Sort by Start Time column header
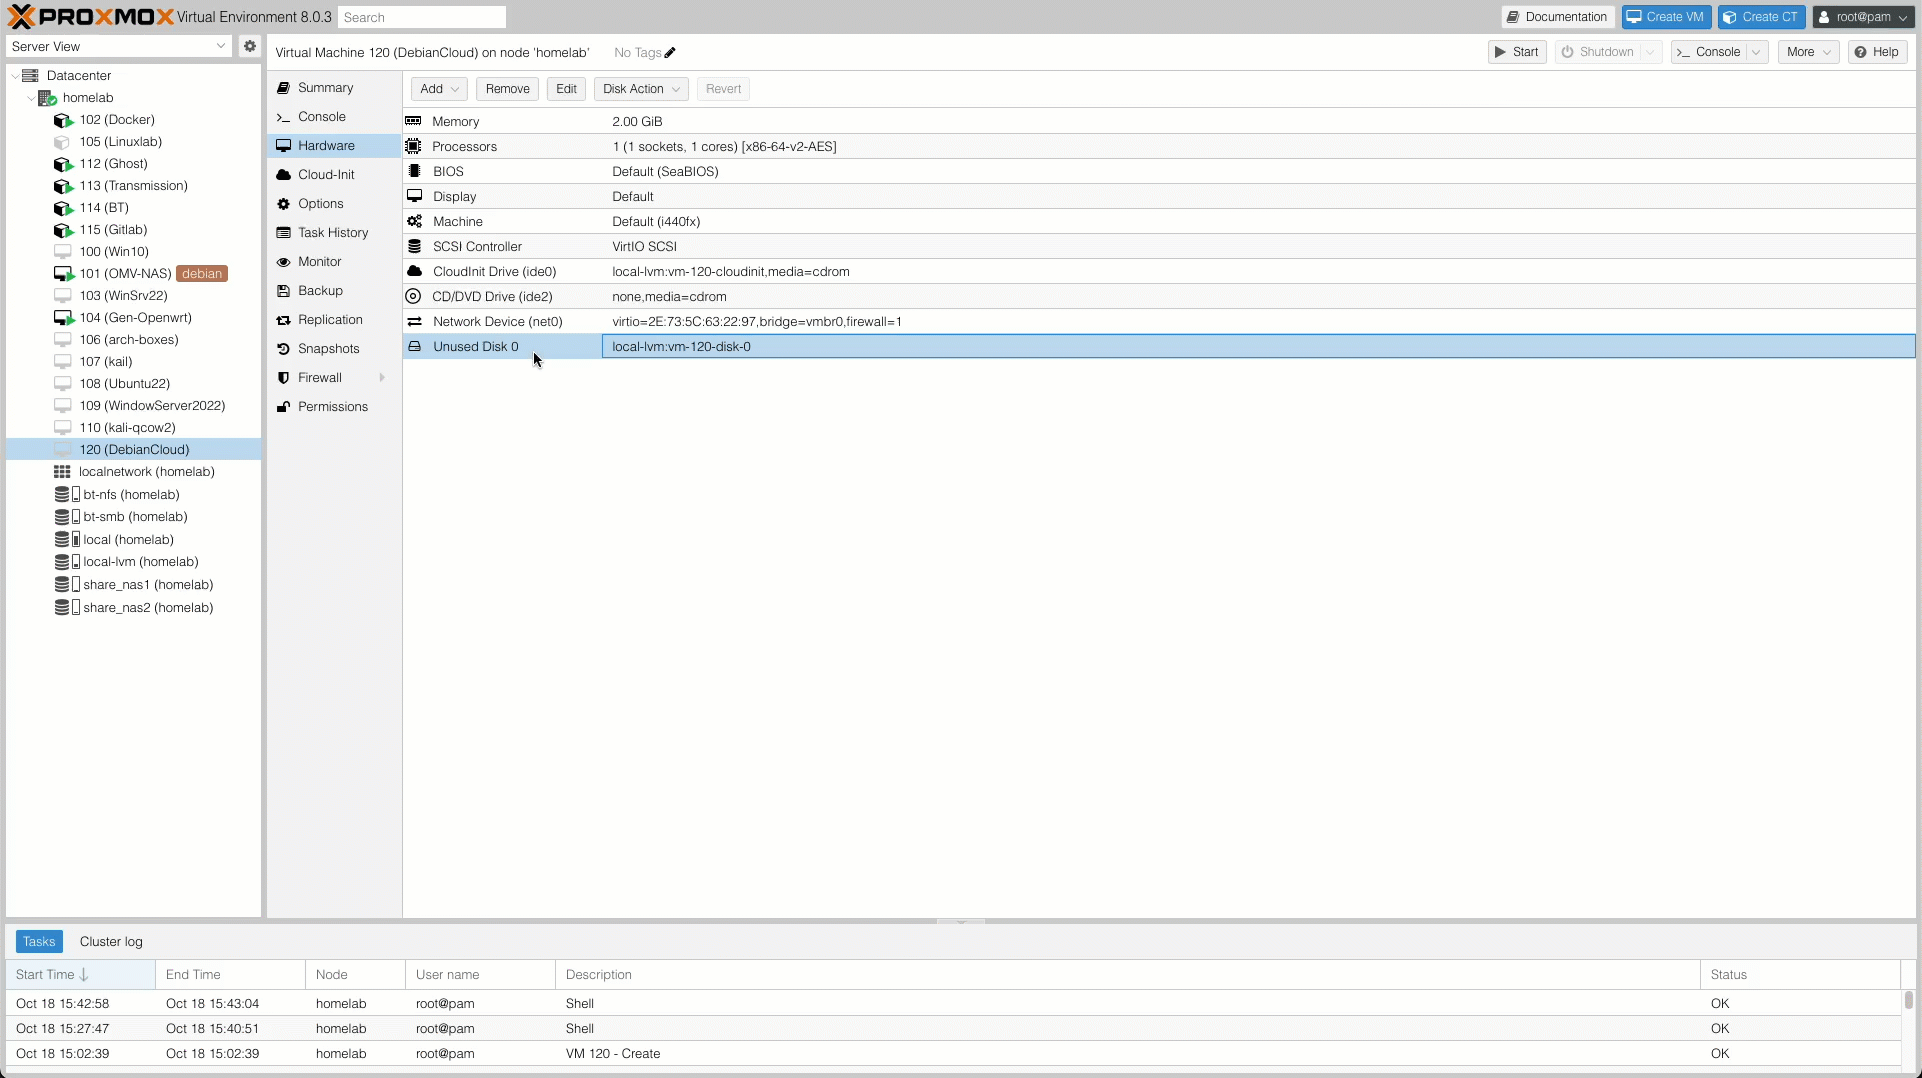 (80, 975)
